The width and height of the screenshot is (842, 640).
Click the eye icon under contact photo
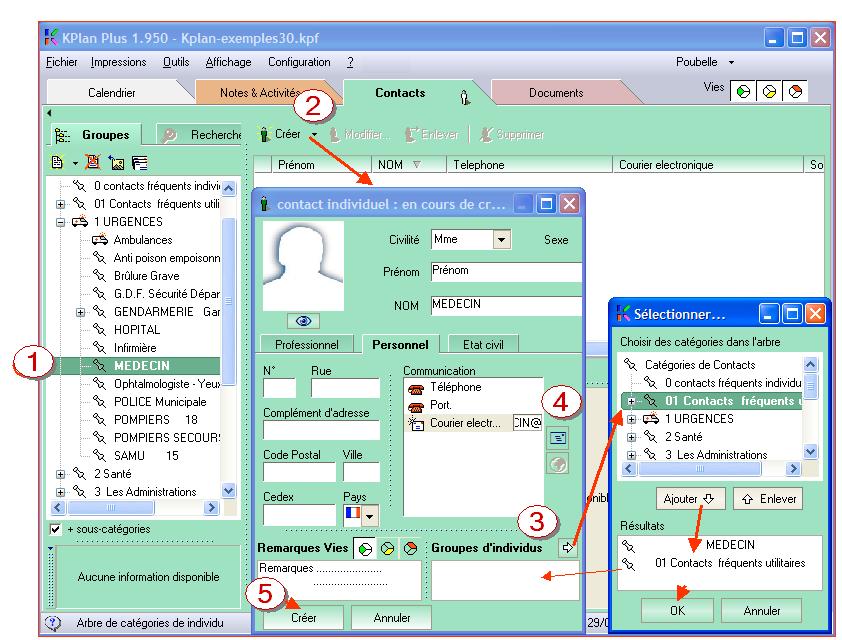tap(302, 321)
